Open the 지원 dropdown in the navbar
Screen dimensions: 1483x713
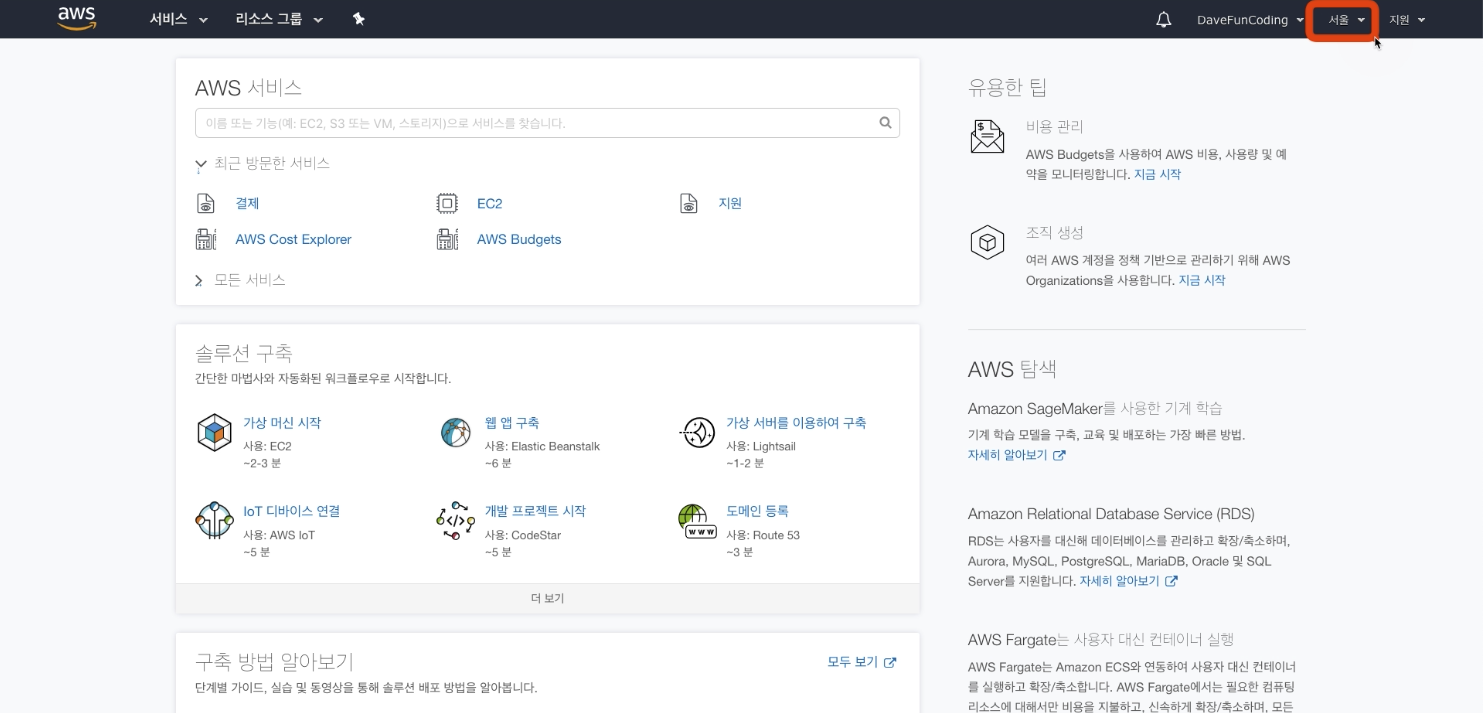(1407, 20)
